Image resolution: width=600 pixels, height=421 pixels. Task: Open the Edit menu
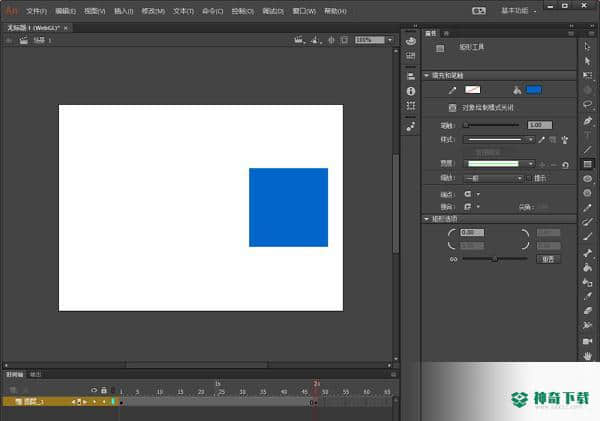click(65, 11)
